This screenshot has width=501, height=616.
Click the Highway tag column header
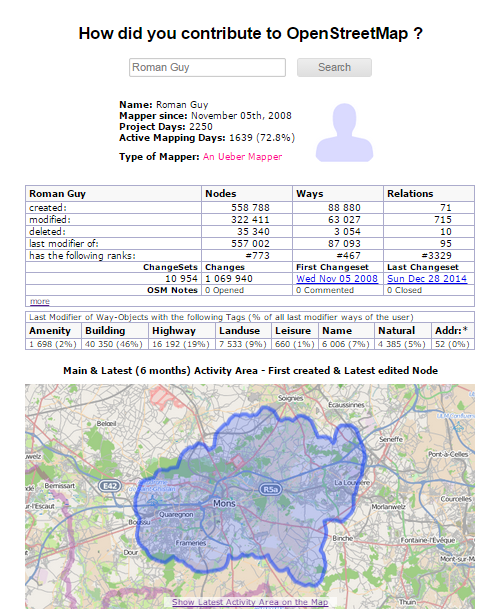[x=174, y=331]
